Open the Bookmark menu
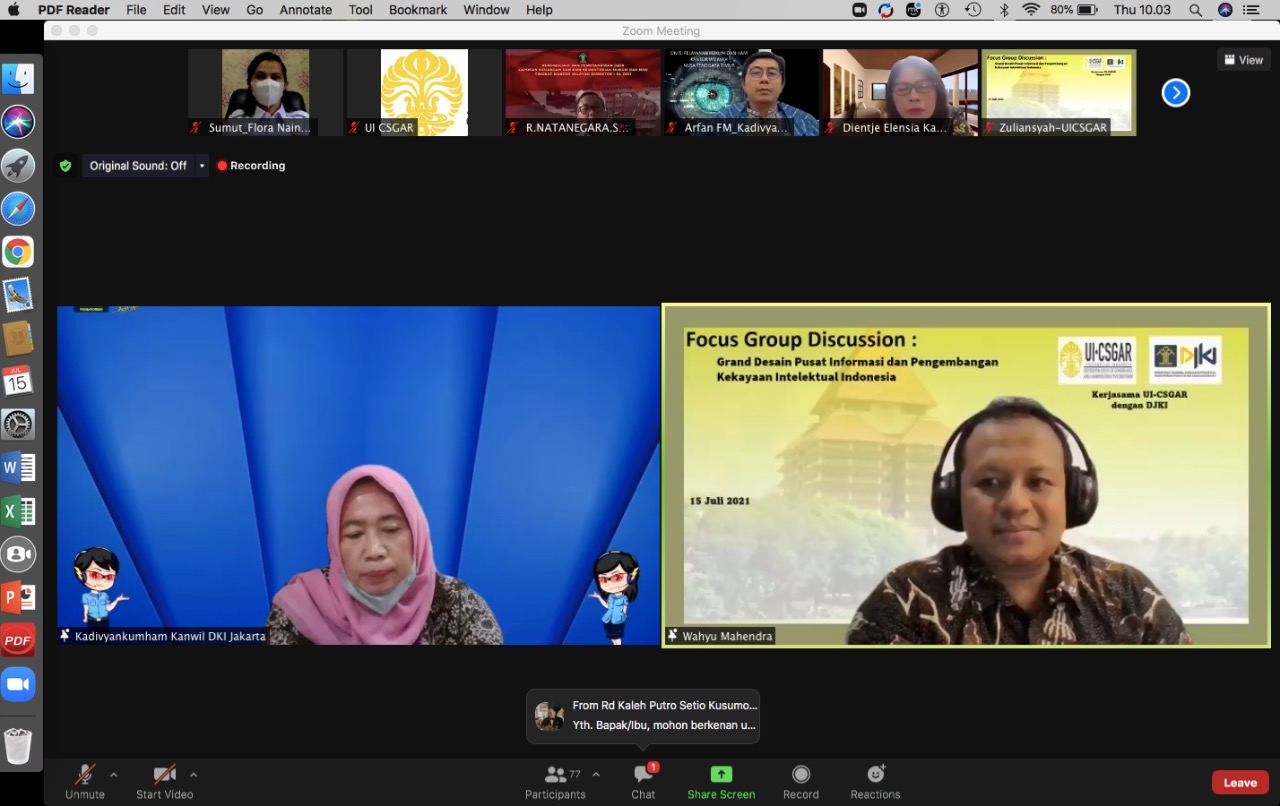This screenshot has height=806, width=1280. click(x=418, y=10)
